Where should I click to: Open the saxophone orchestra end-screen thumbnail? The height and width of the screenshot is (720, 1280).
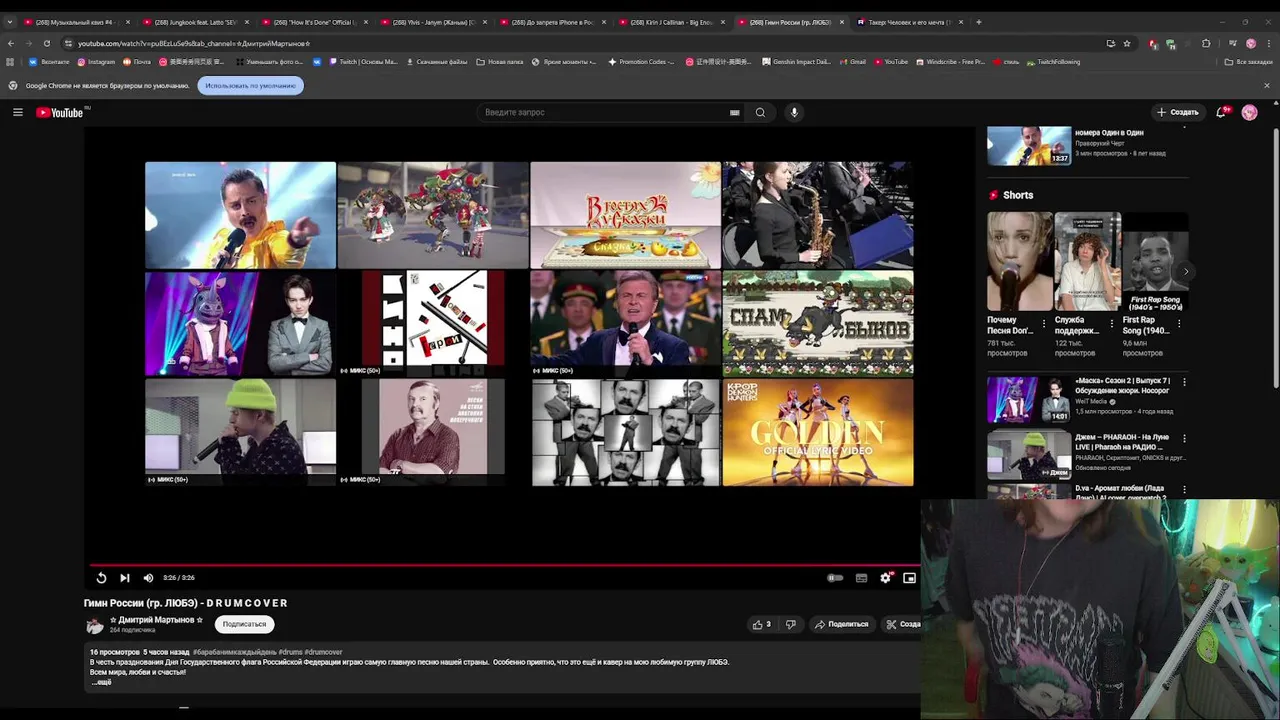(x=818, y=215)
